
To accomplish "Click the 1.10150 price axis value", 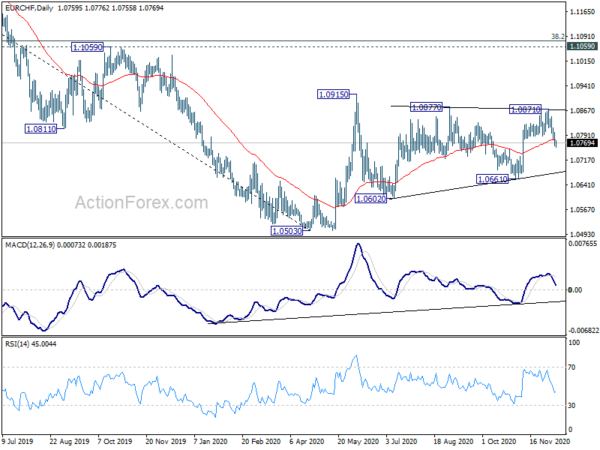I will (x=582, y=61).
